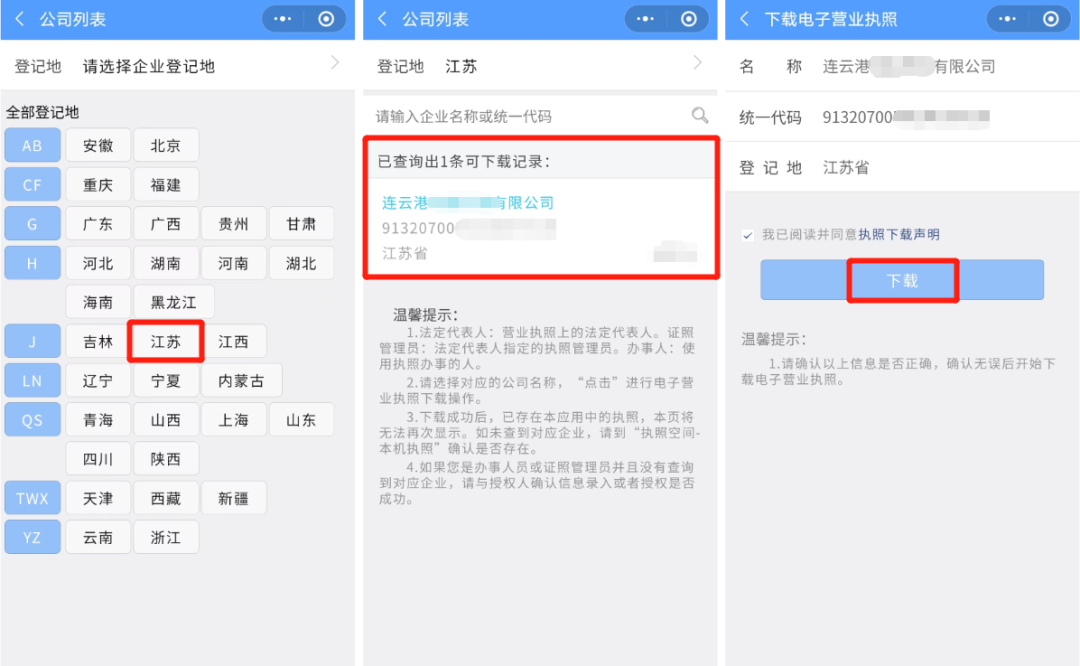
Task: Select the QS letter index
Action: 32,420
